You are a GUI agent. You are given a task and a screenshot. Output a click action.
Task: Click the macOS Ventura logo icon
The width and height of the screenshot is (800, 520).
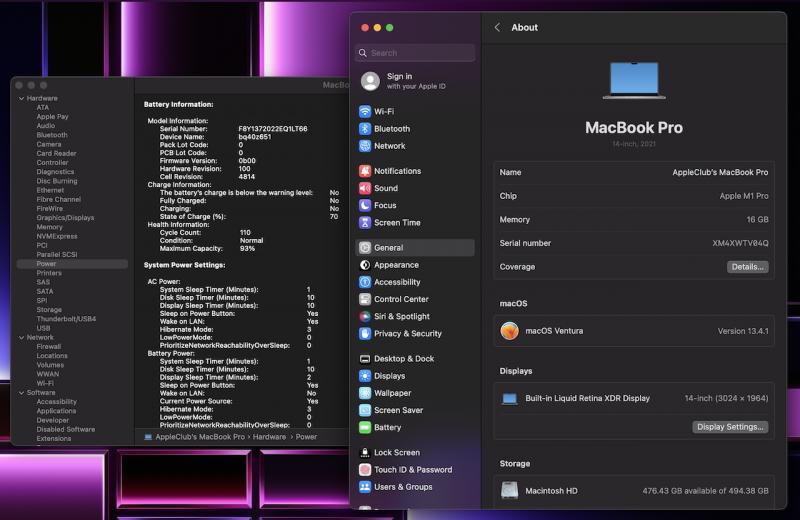tap(509, 331)
